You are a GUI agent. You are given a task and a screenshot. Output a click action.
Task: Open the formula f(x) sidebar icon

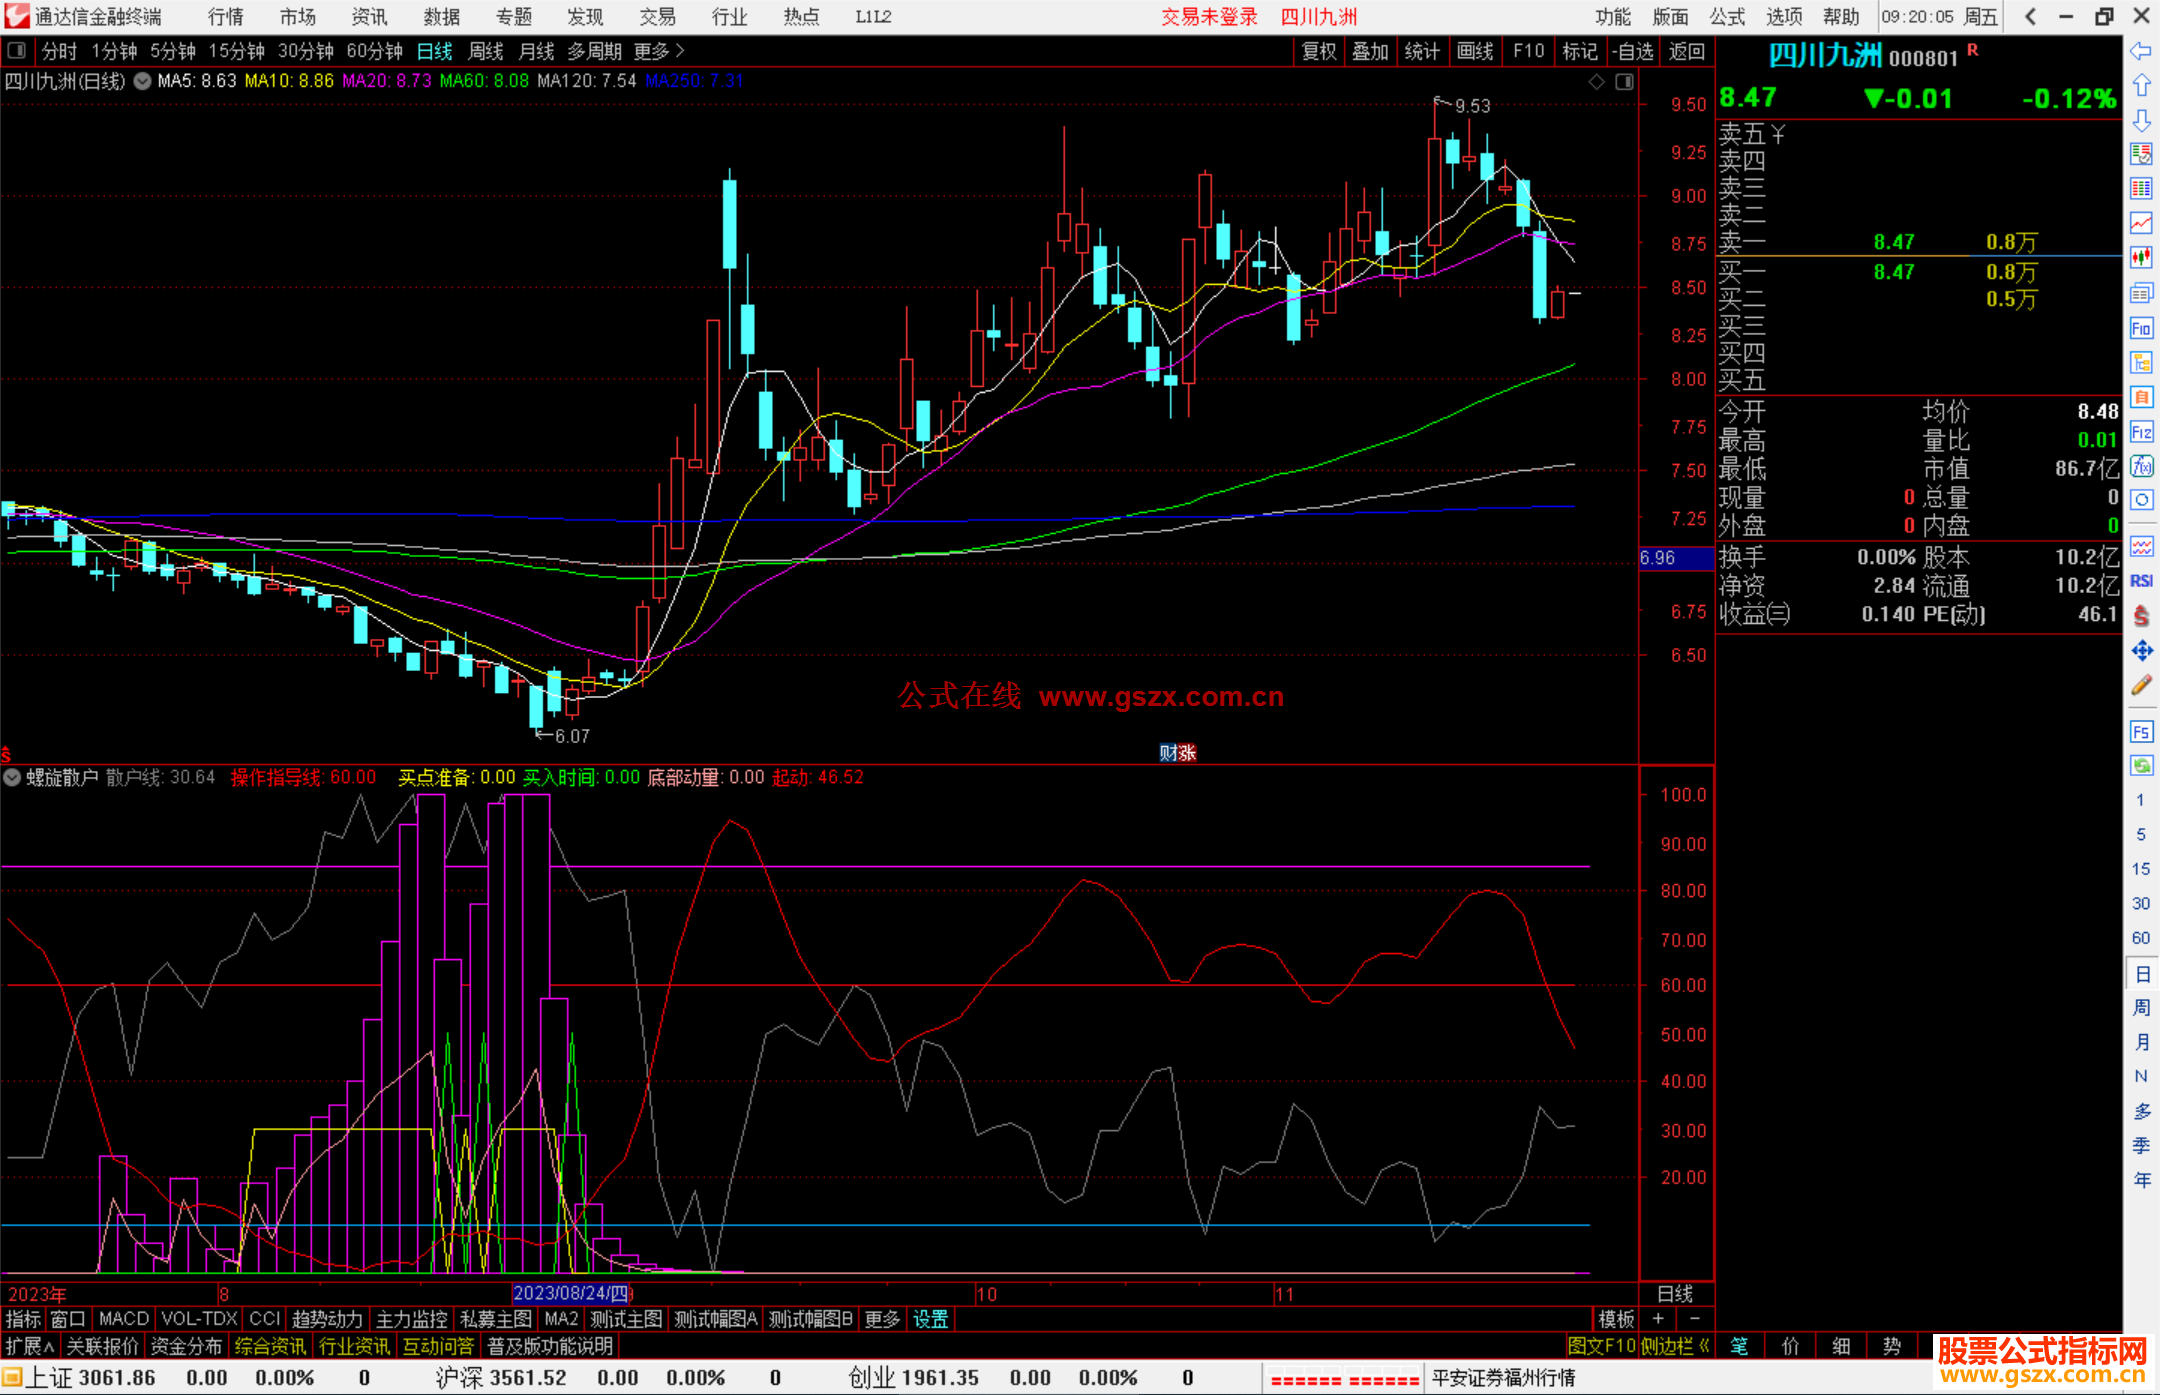point(2141,466)
